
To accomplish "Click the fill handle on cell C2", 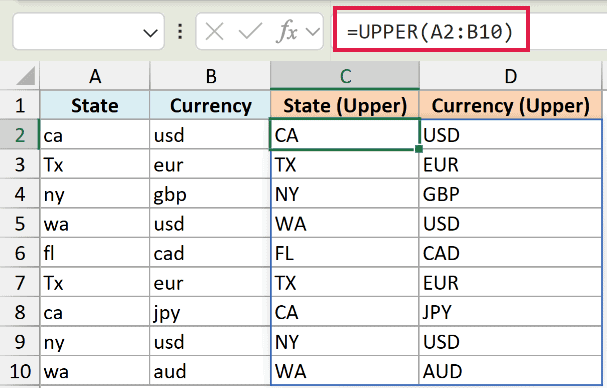I will (x=418, y=149).
